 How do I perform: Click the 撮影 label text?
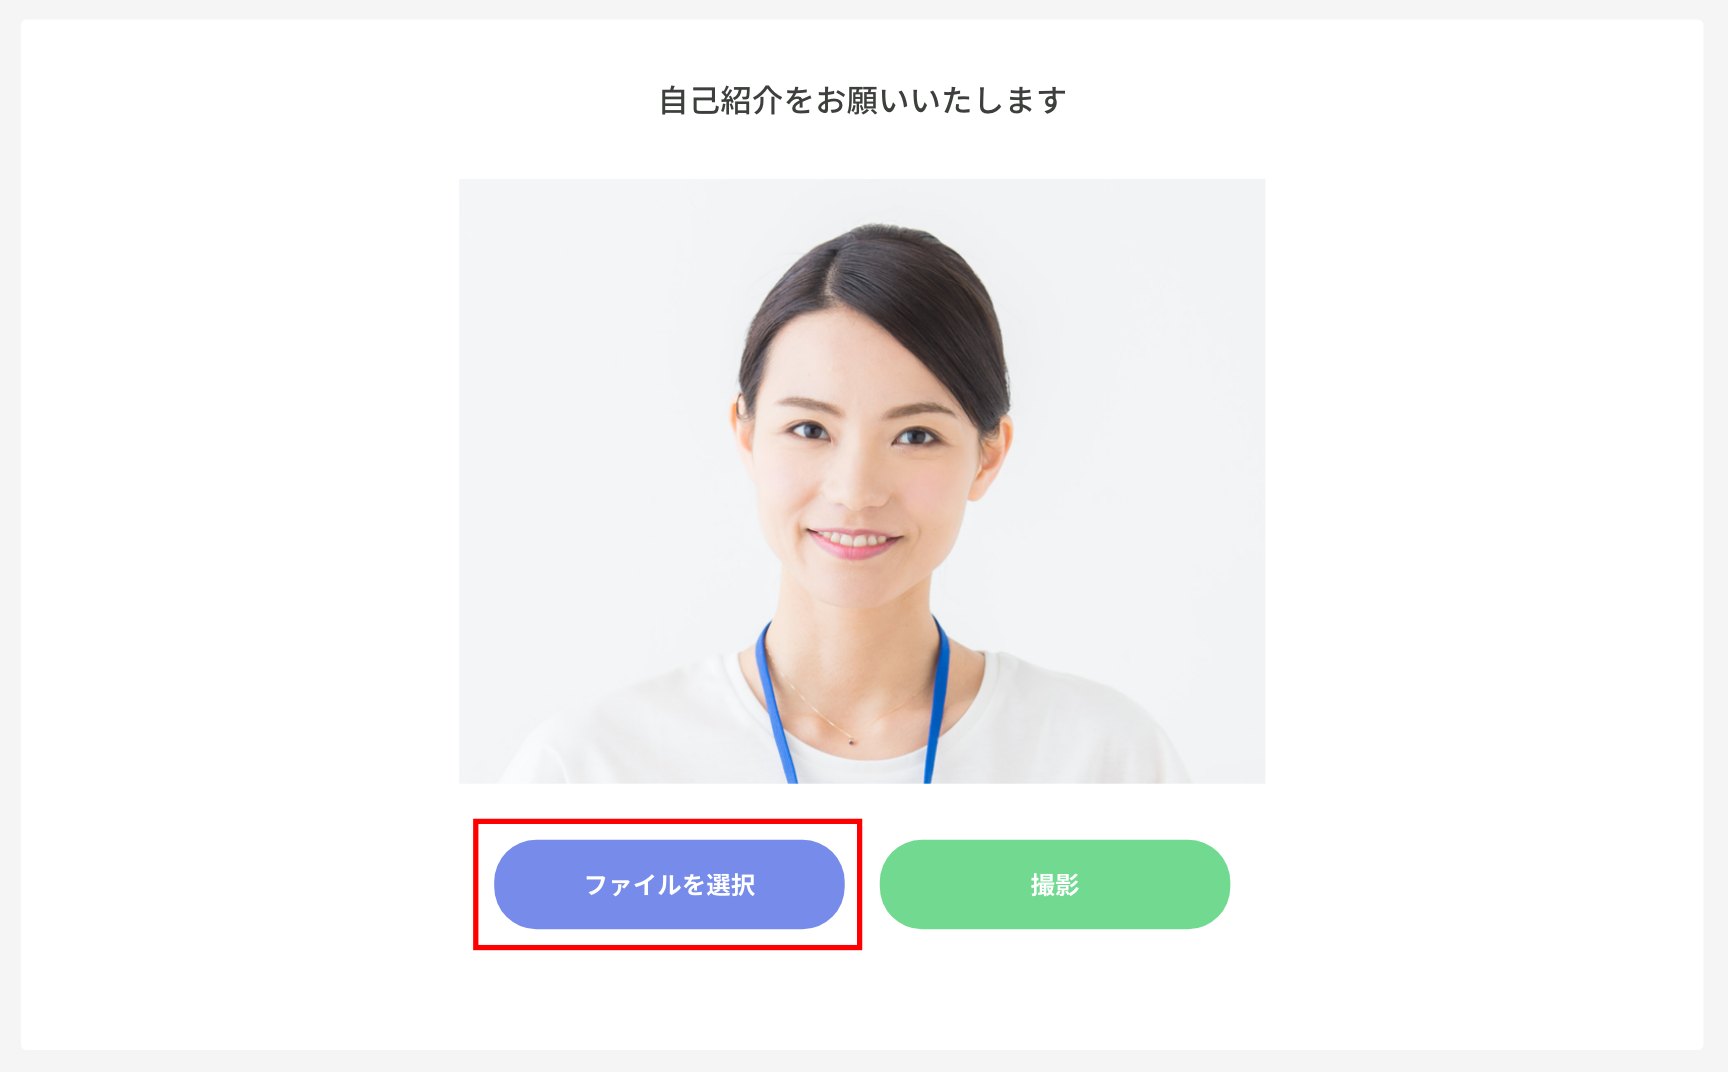click(x=1054, y=885)
